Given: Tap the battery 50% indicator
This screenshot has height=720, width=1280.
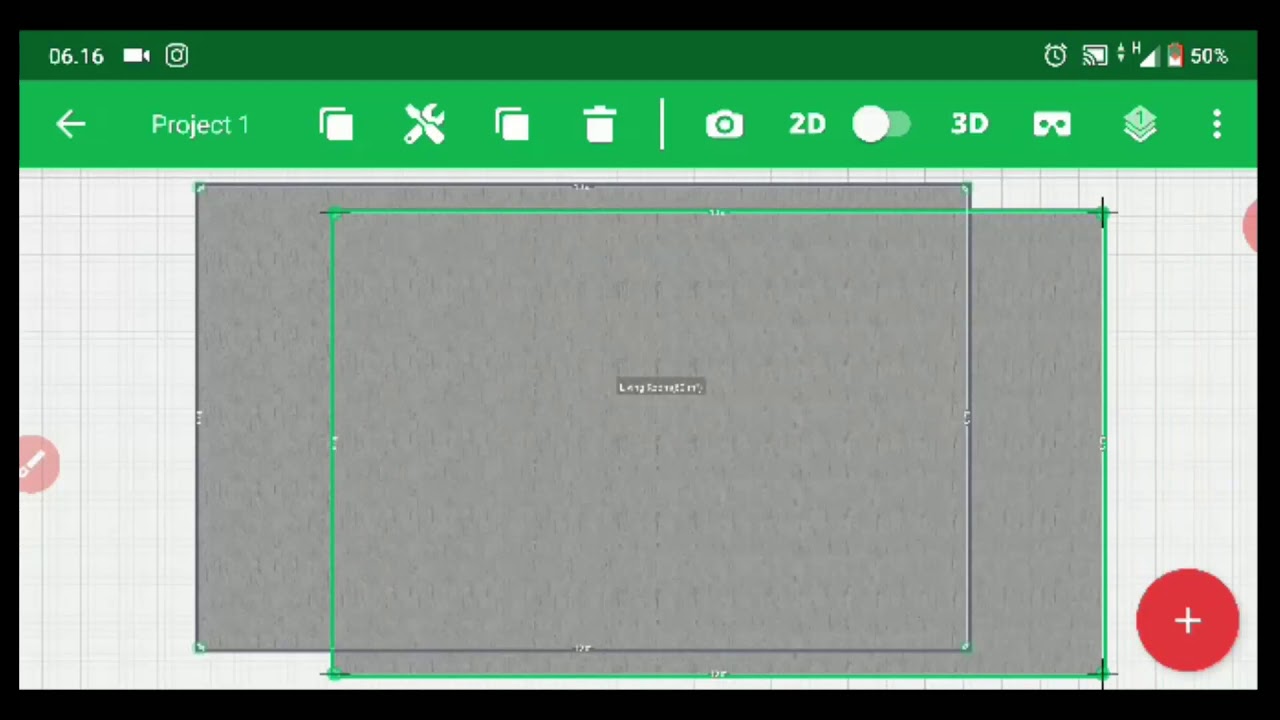Looking at the screenshot, I should point(1197,56).
